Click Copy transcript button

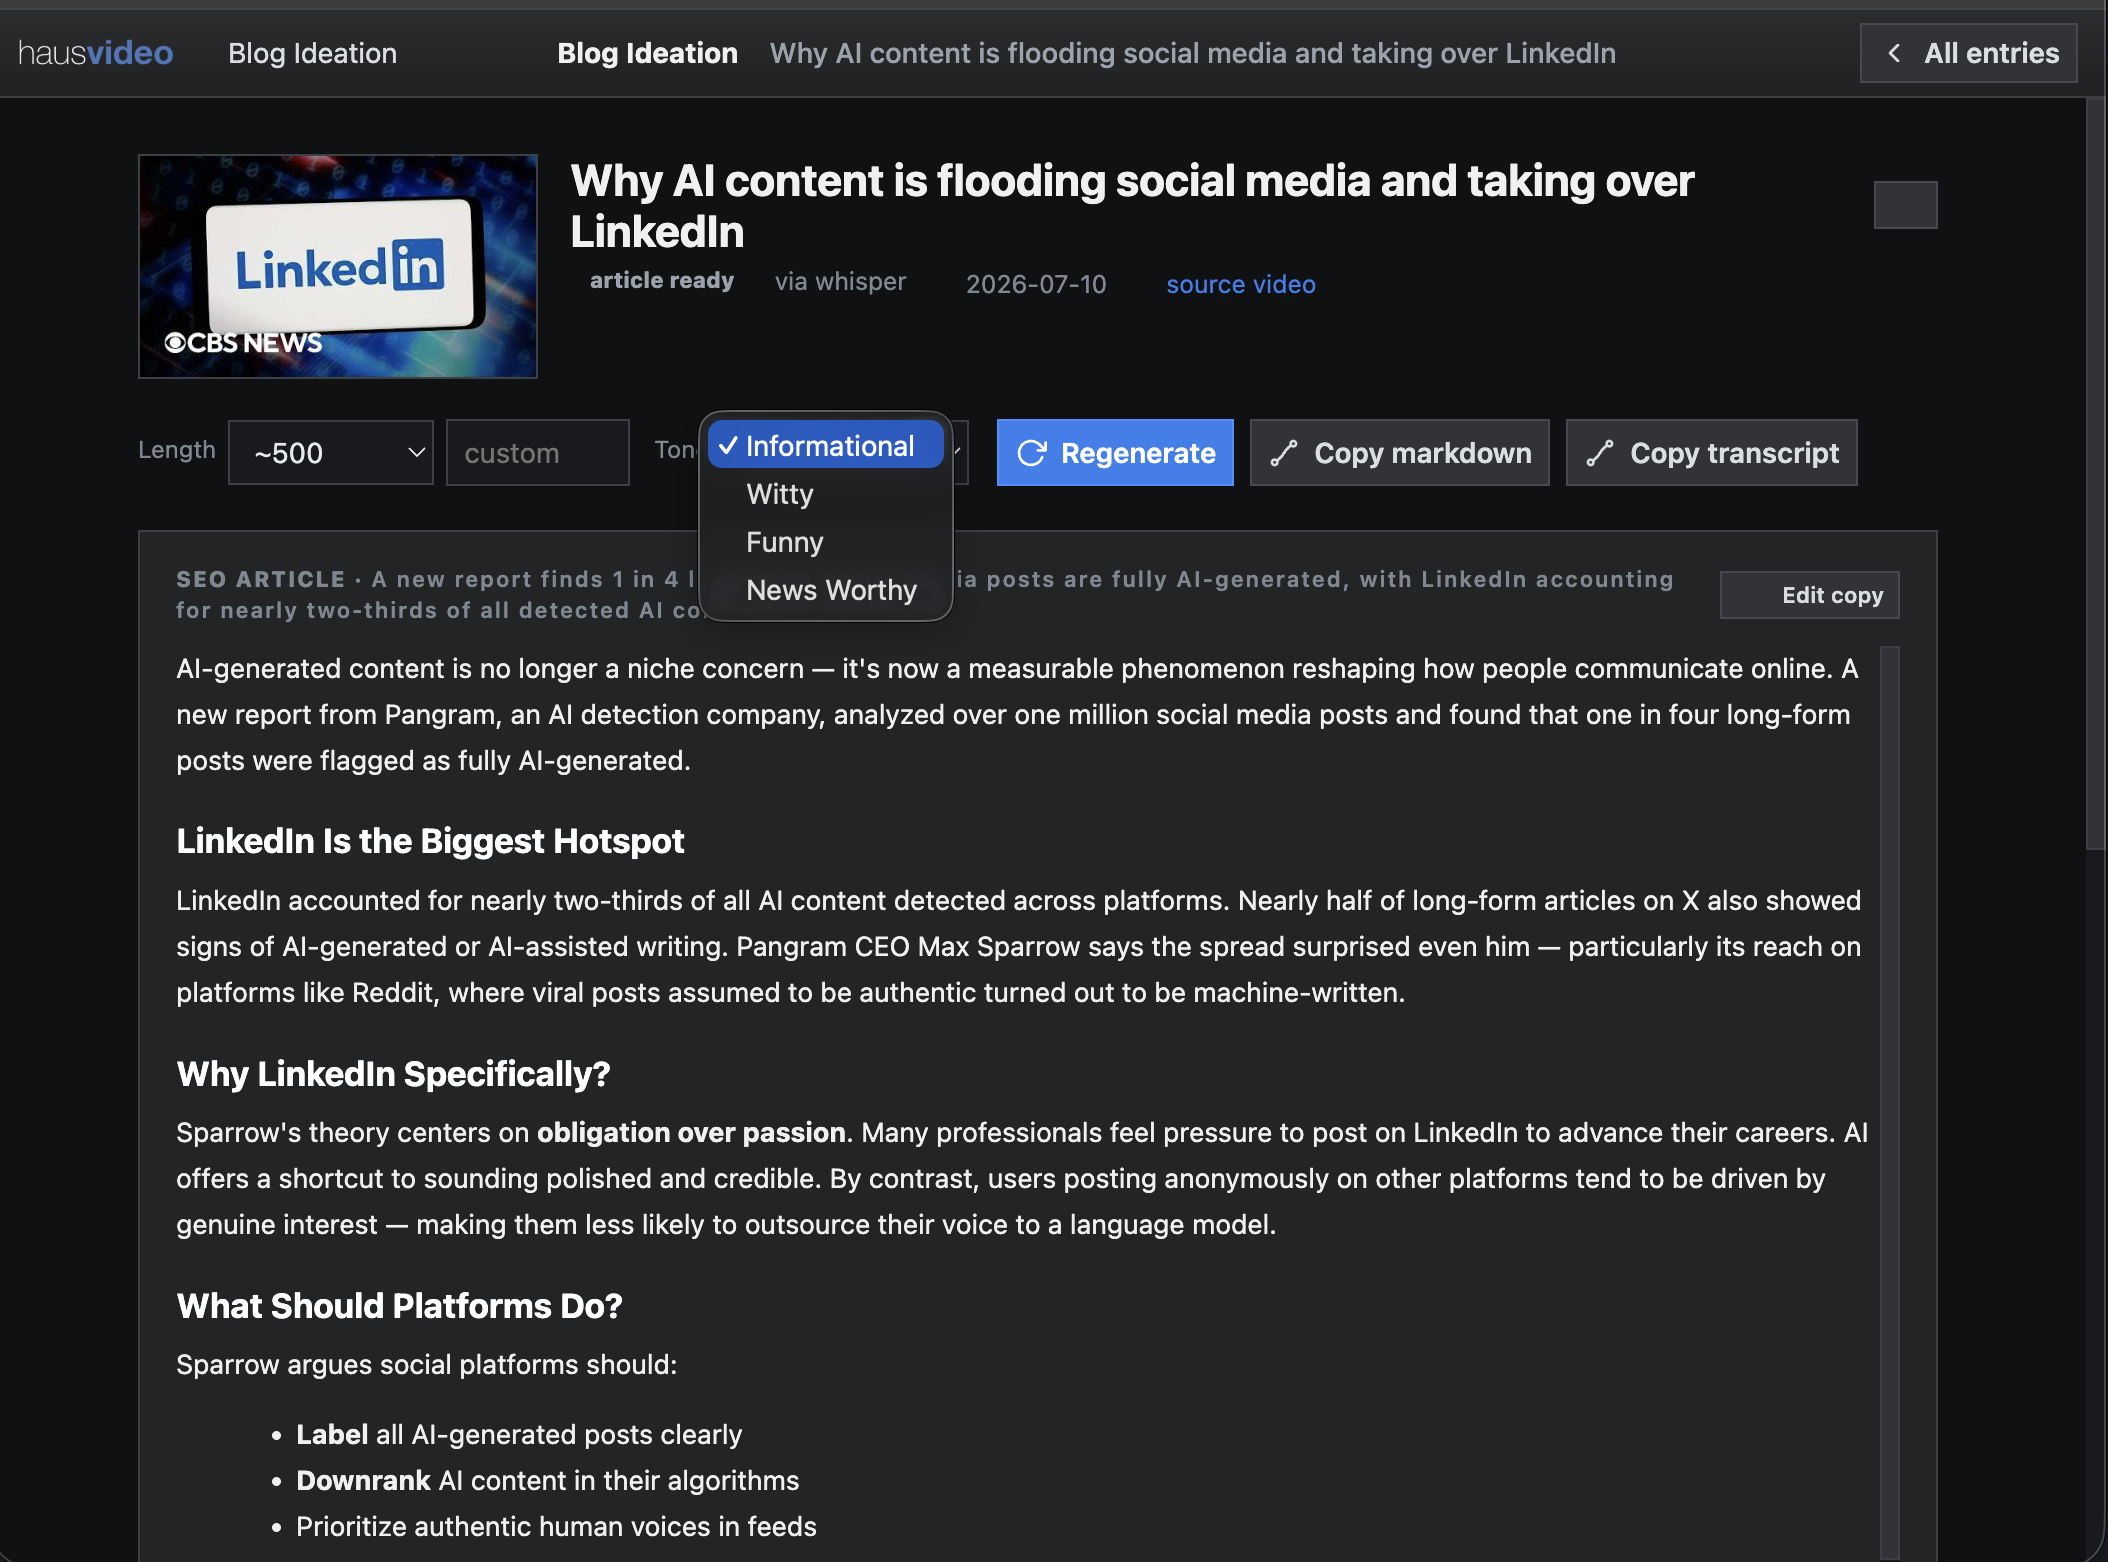pos(1711,453)
